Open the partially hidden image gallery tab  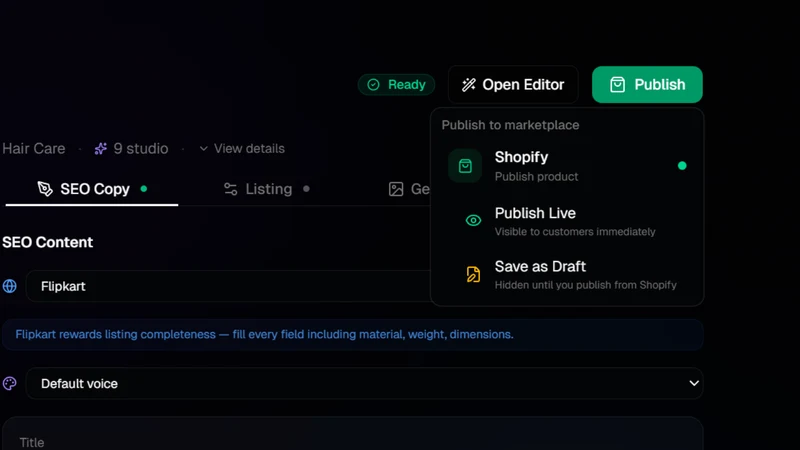[409, 189]
